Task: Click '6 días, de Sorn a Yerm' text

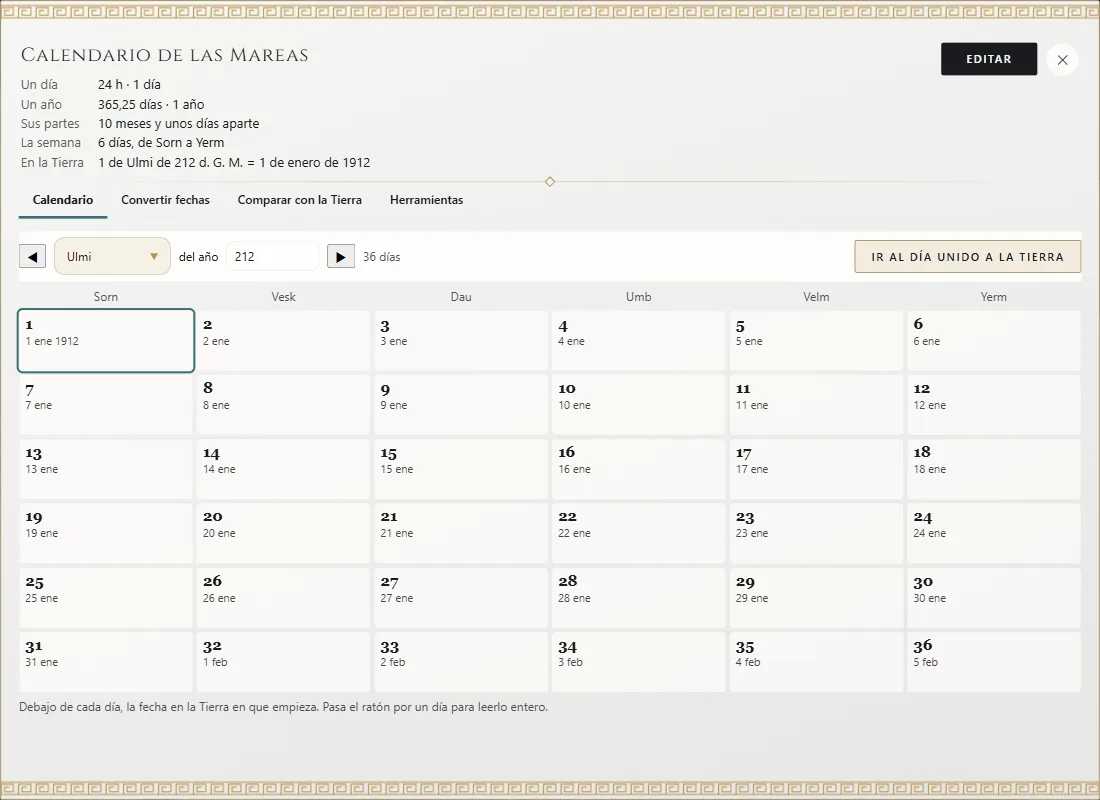Action: pos(161,142)
